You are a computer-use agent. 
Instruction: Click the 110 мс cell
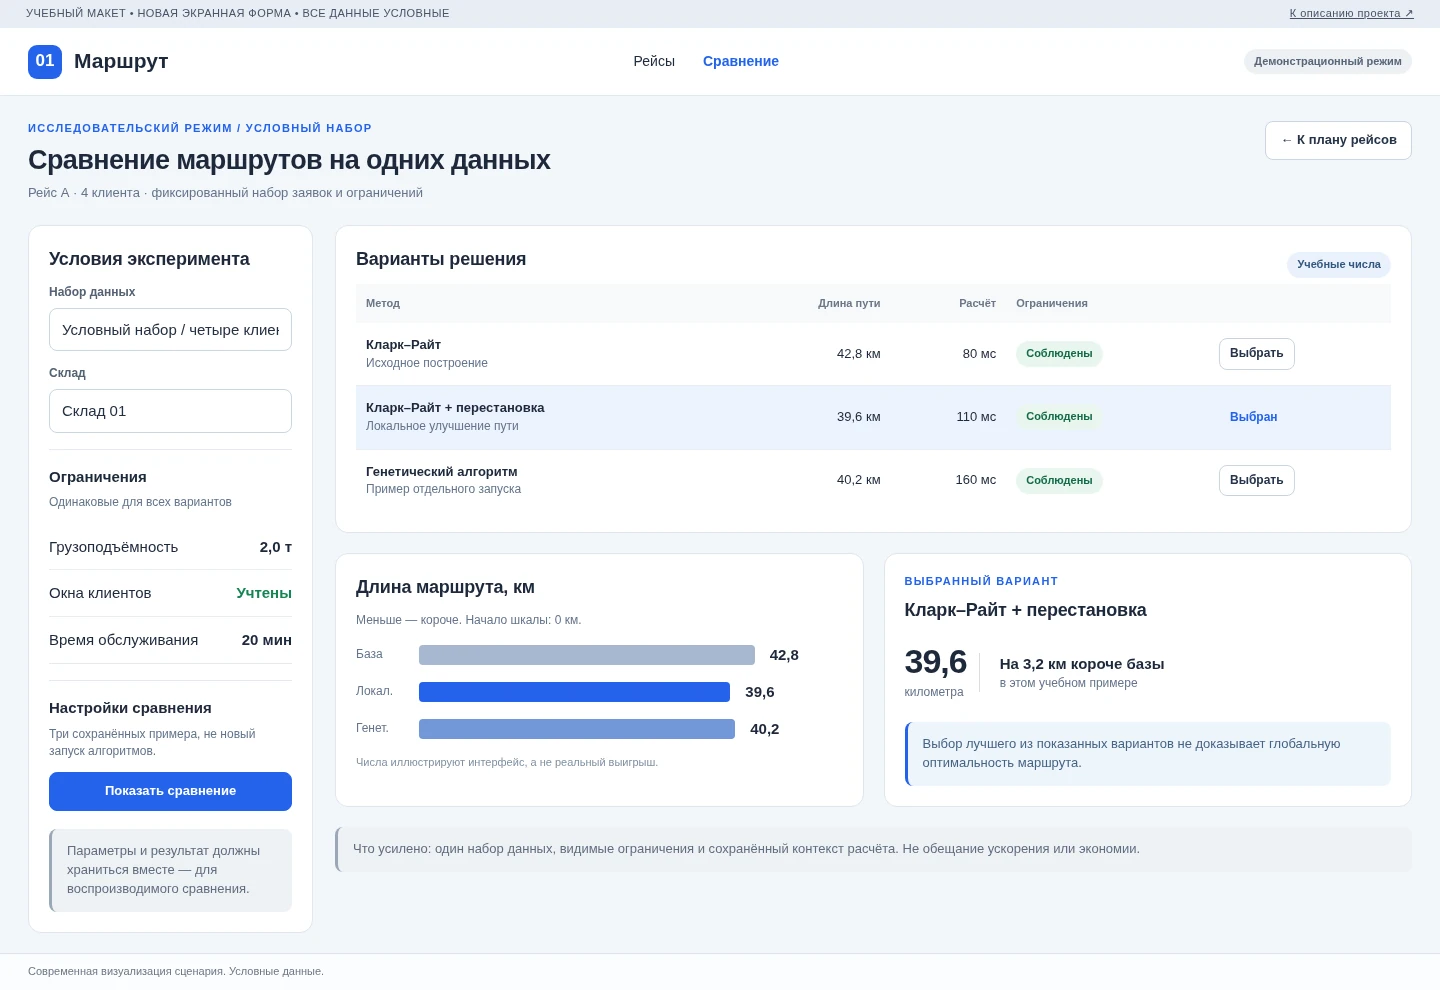pos(976,417)
